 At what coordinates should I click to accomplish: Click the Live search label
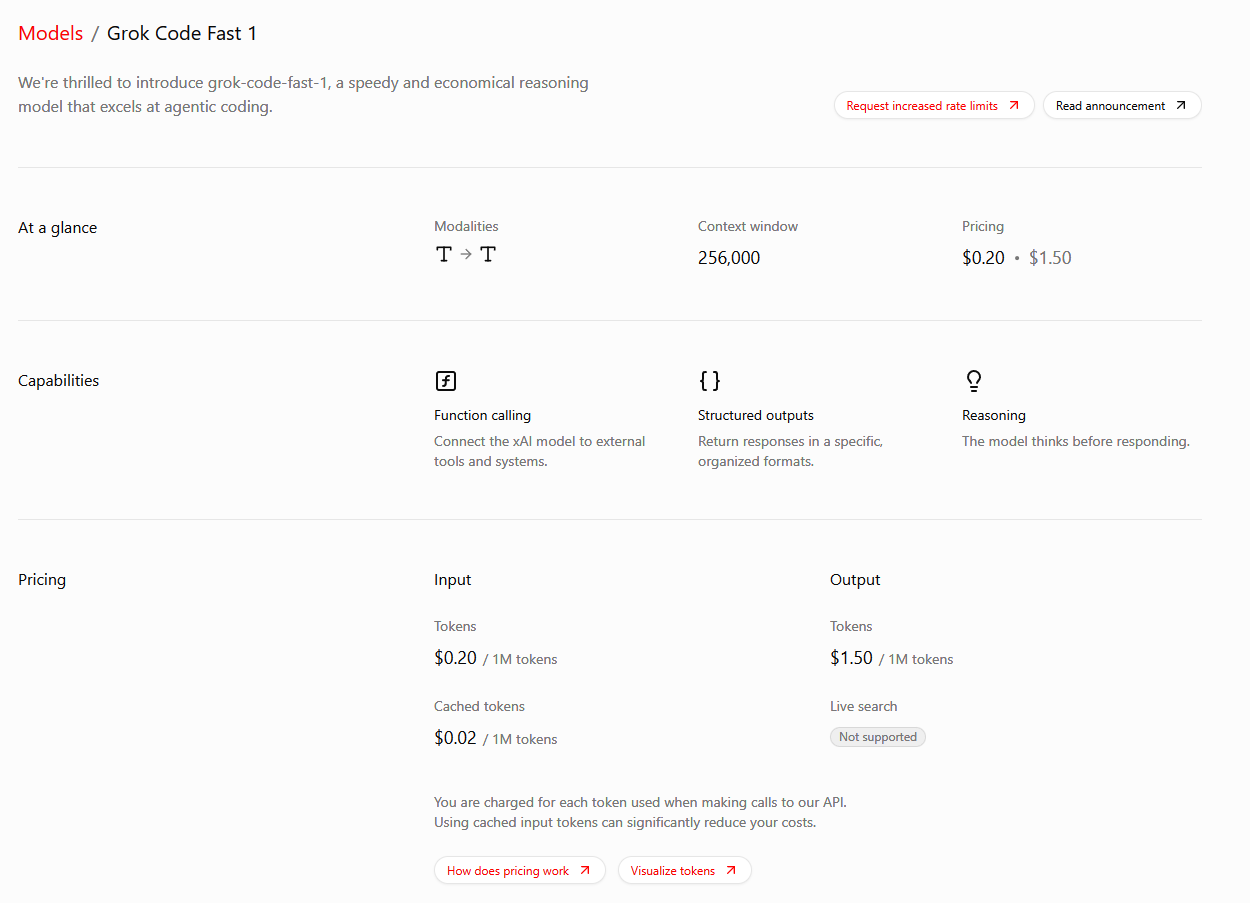(864, 706)
